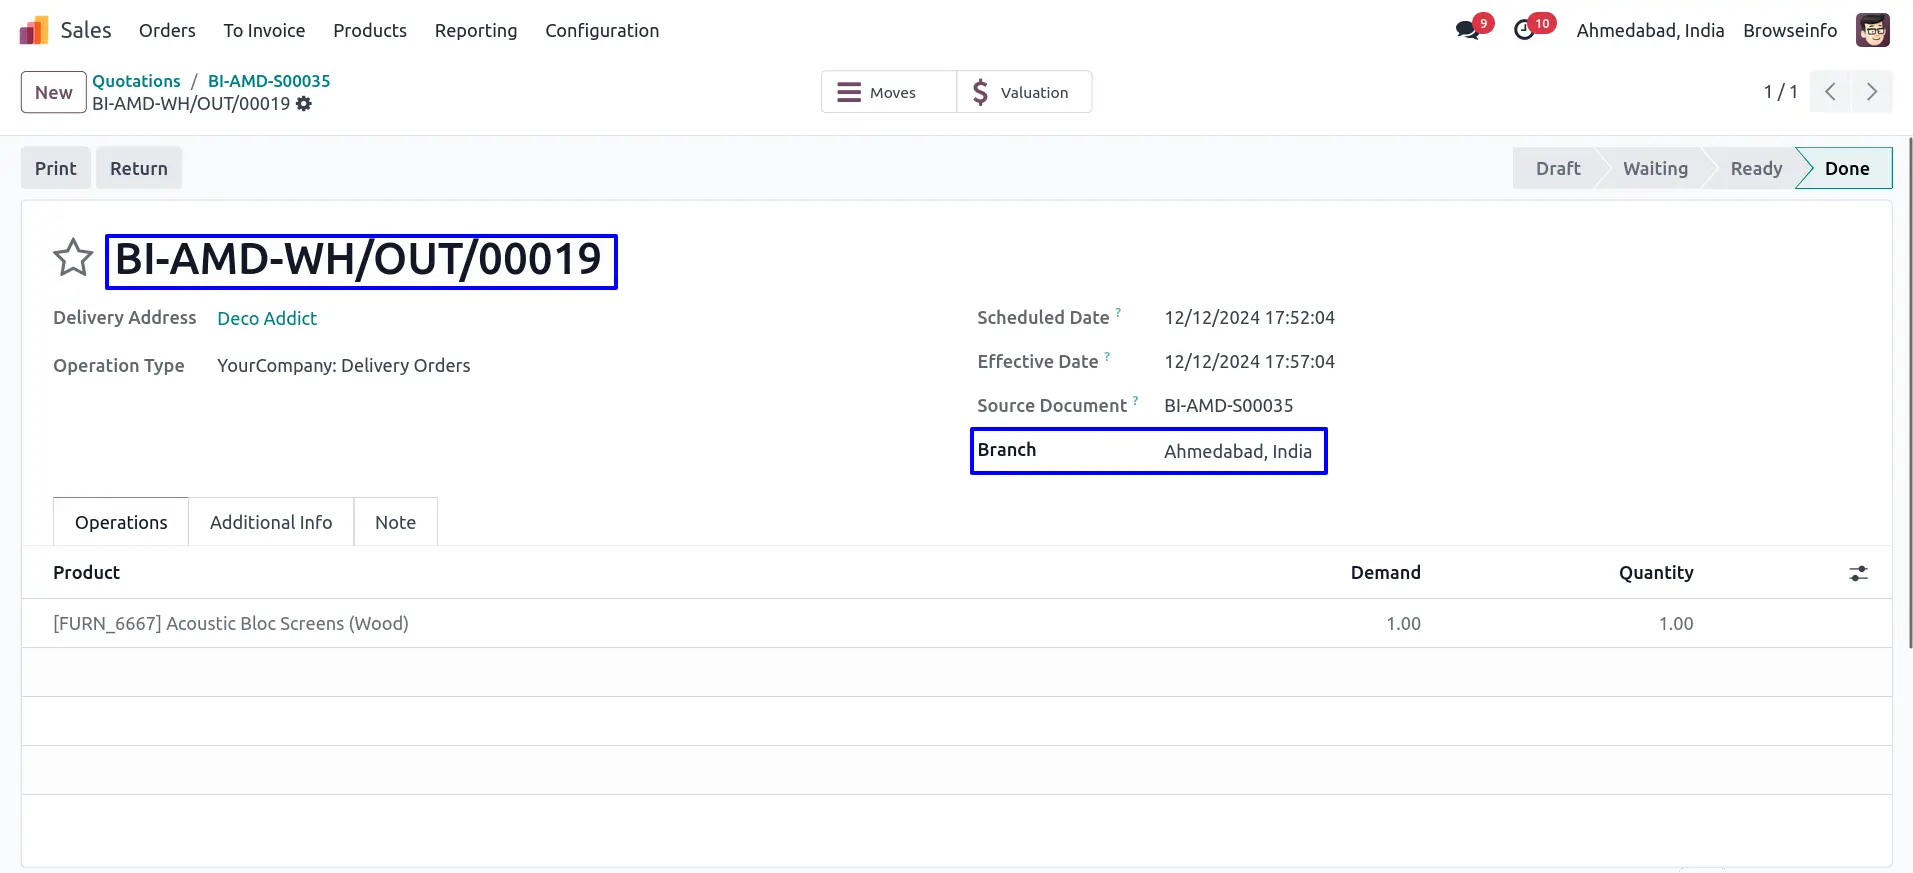Open the Deco Addict delivery address link
1913x873 pixels.
267,318
